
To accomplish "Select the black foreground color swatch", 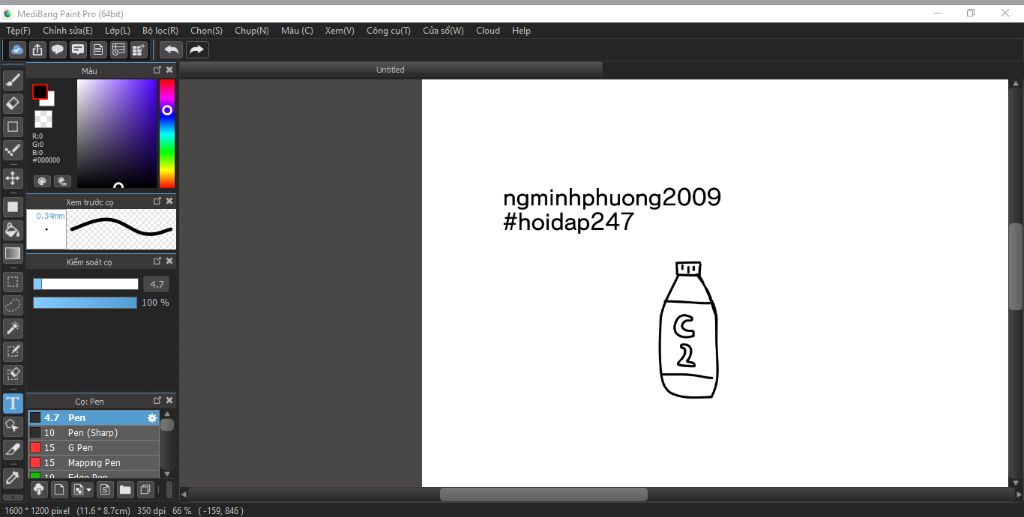I will pos(40,92).
